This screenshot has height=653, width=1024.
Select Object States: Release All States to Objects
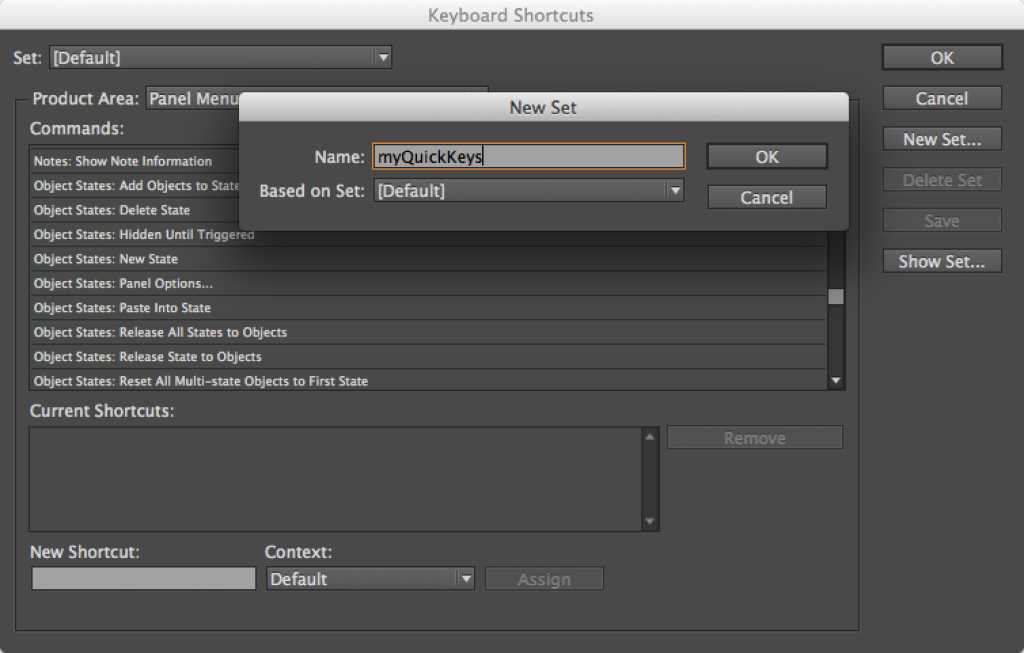(x=160, y=332)
